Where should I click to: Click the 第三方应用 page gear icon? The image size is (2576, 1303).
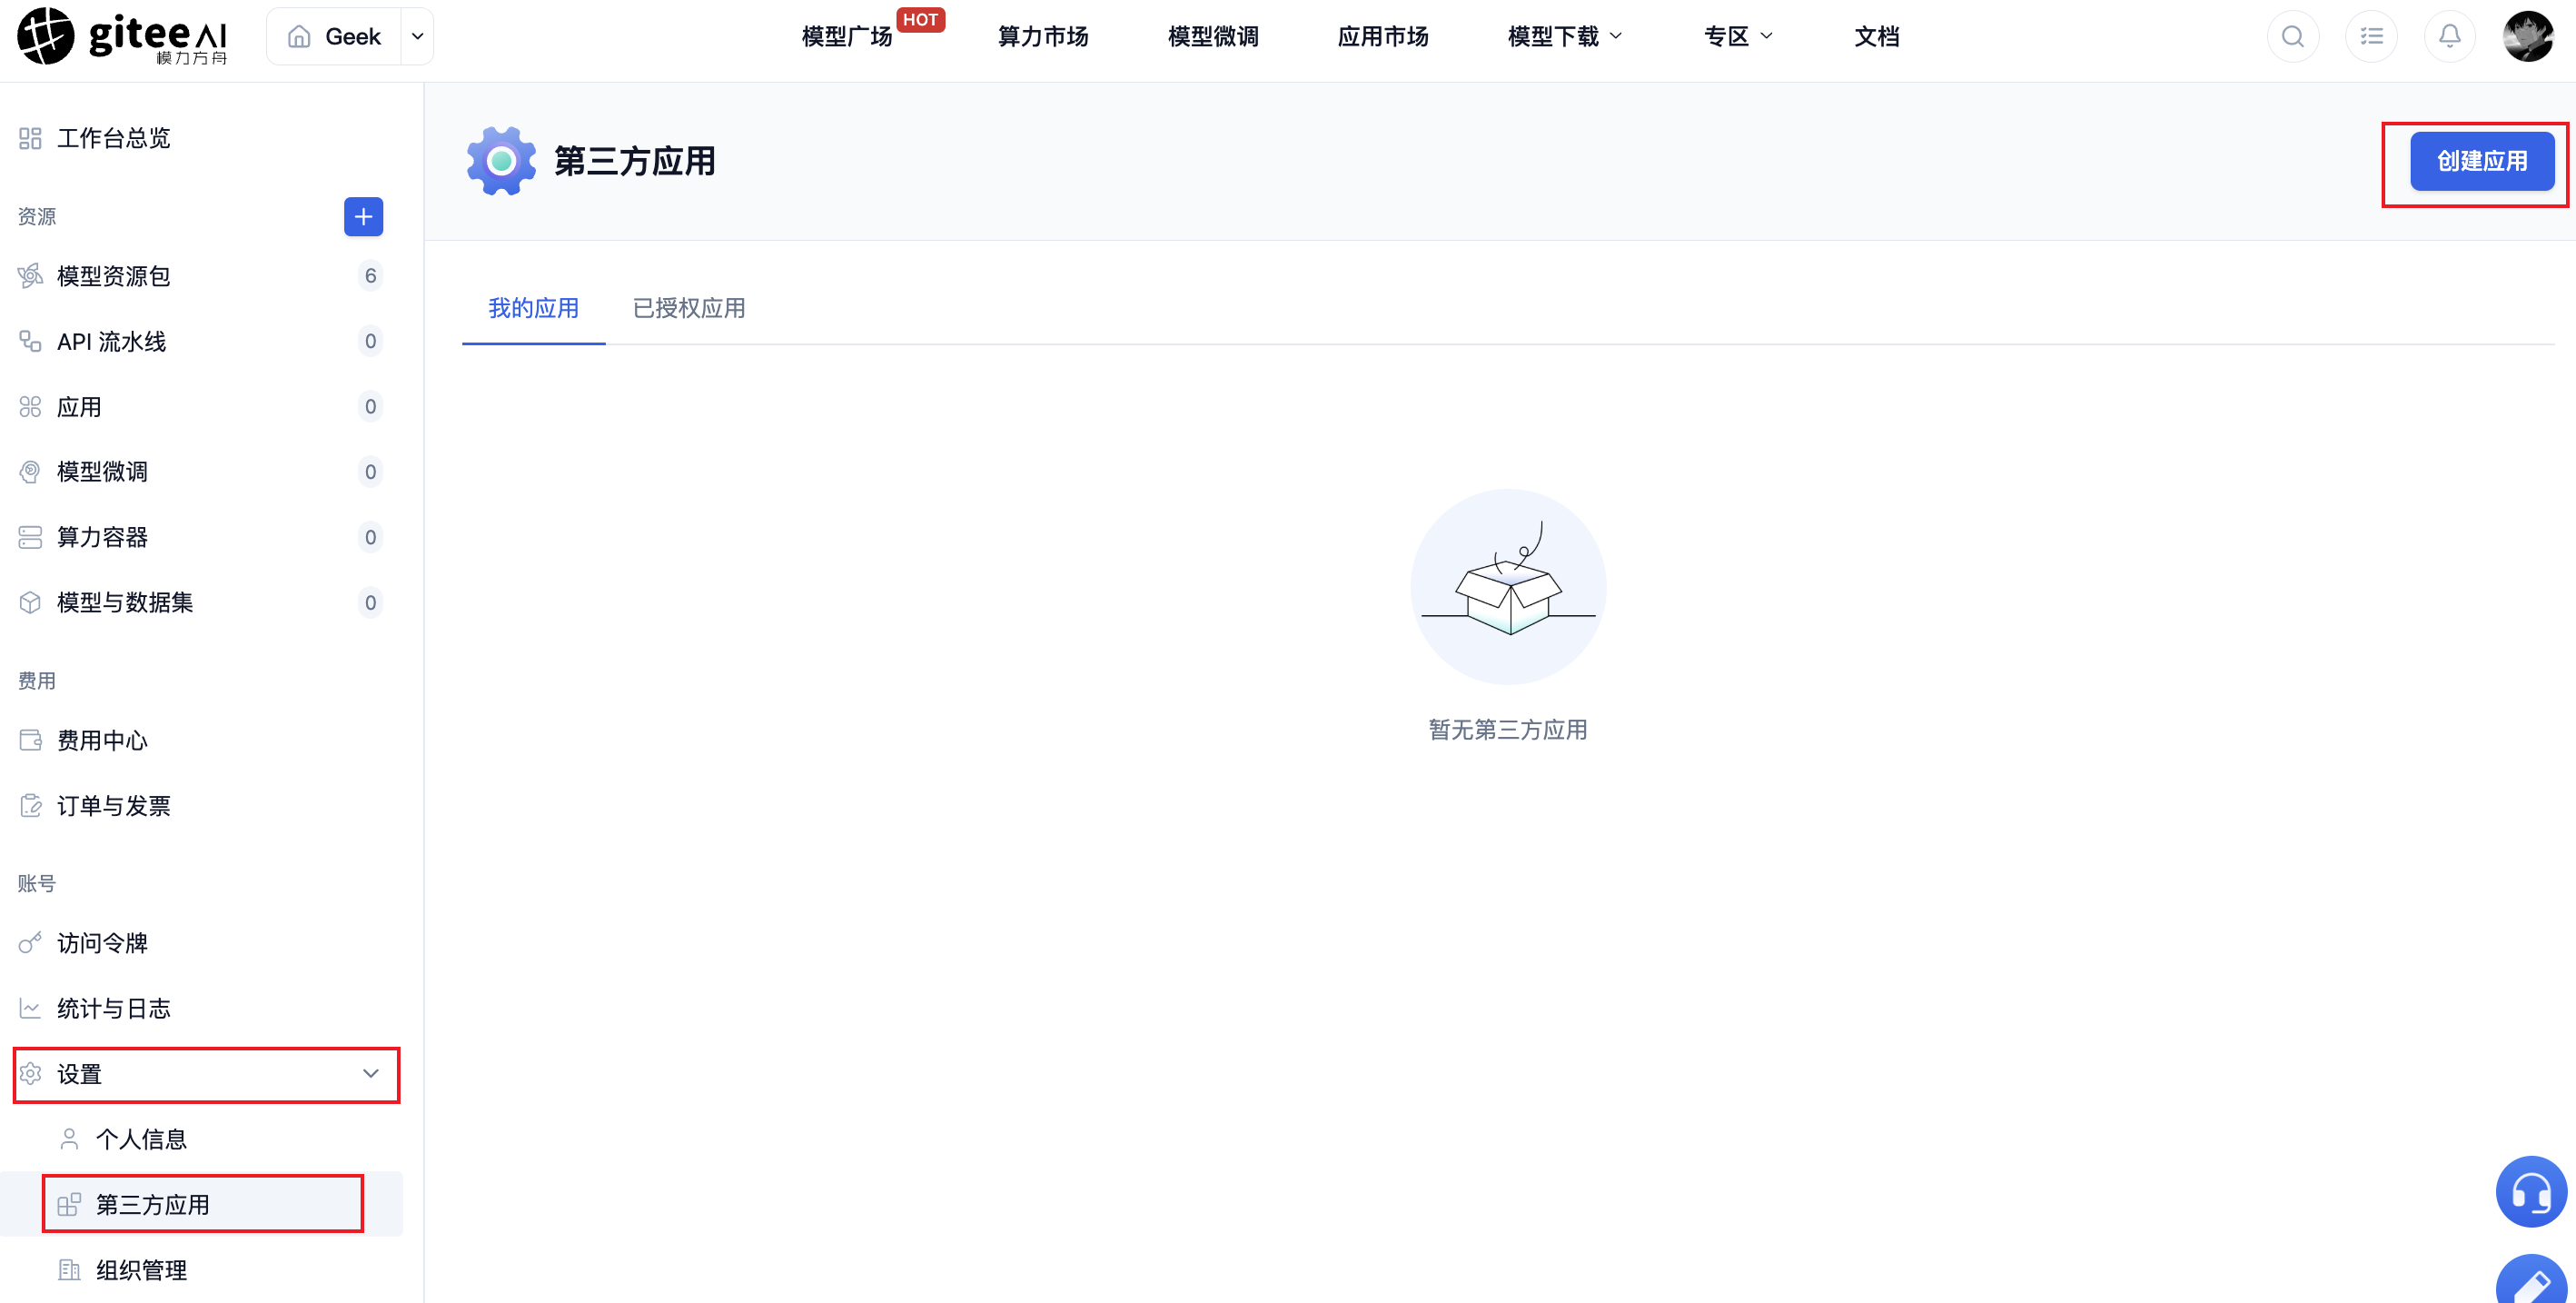tap(501, 161)
